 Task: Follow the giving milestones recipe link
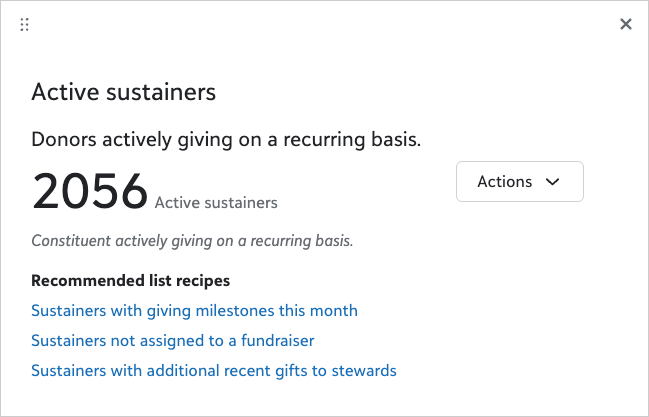[194, 311]
